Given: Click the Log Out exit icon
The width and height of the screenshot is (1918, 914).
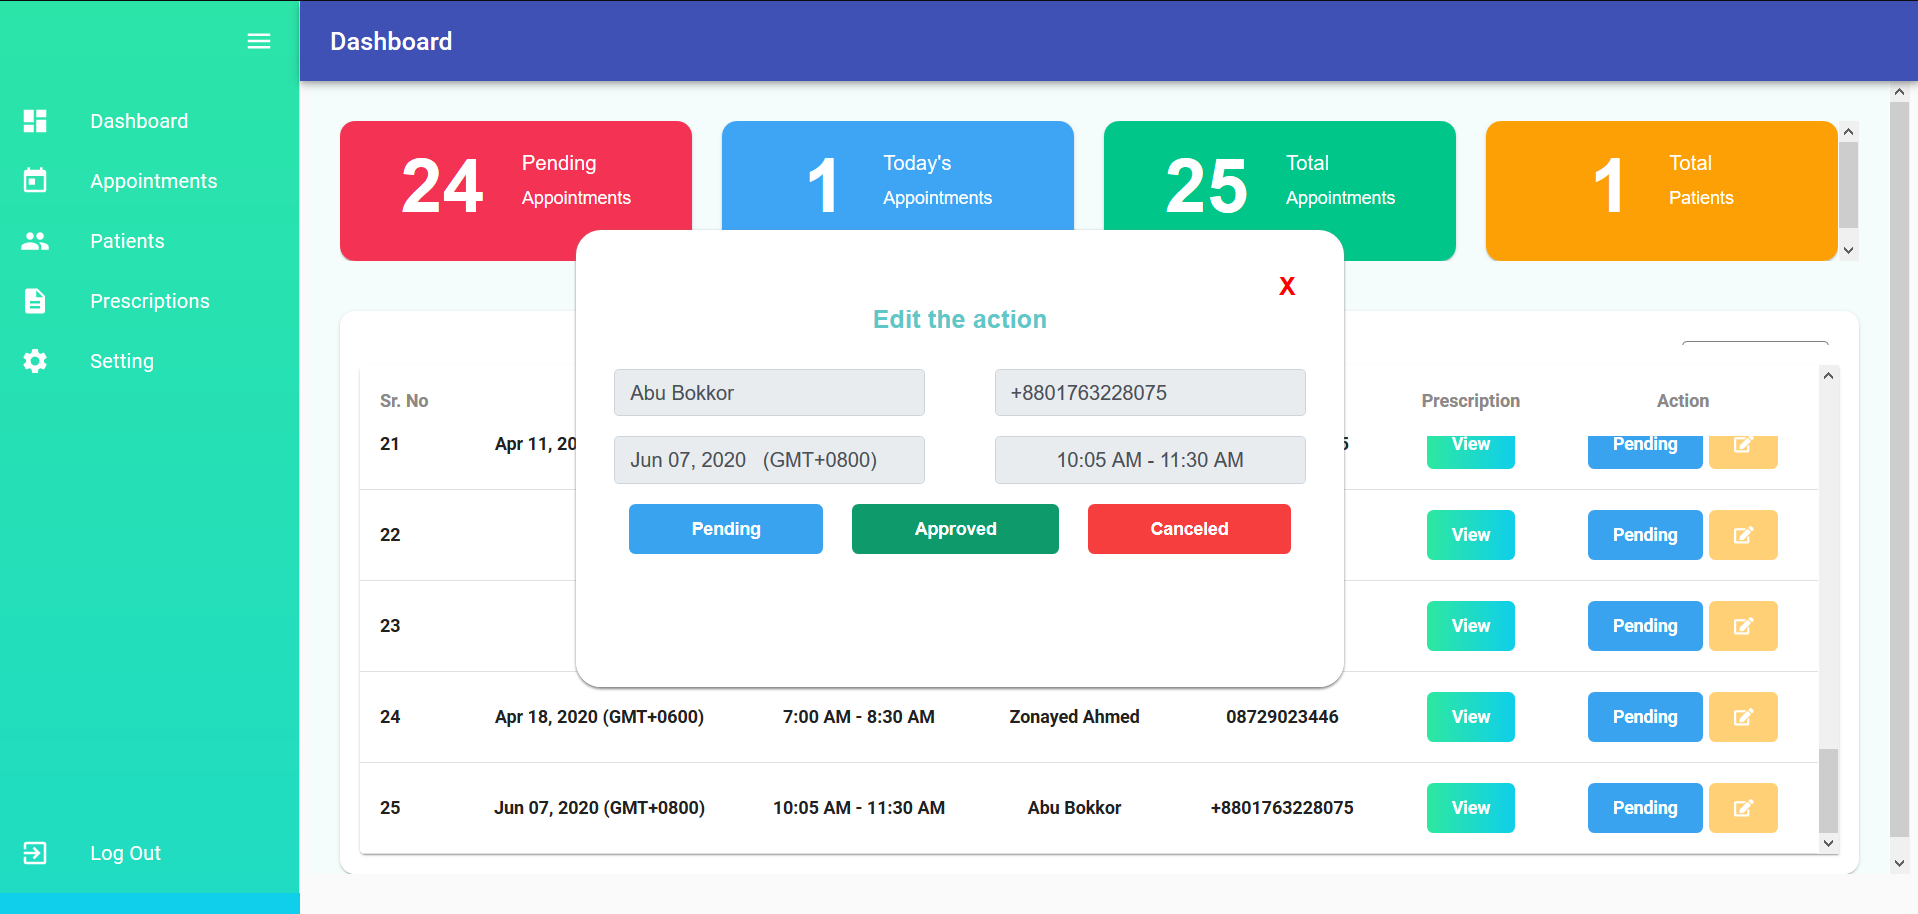Looking at the screenshot, I should point(35,853).
